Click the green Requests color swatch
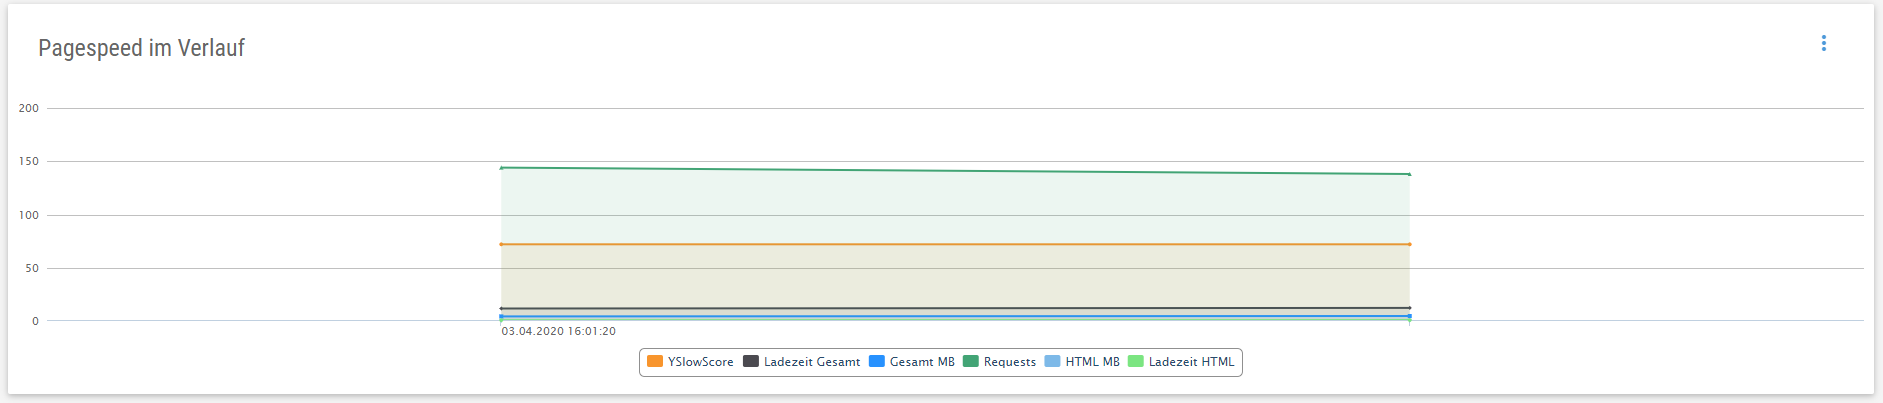 pyautogui.click(x=971, y=362)
